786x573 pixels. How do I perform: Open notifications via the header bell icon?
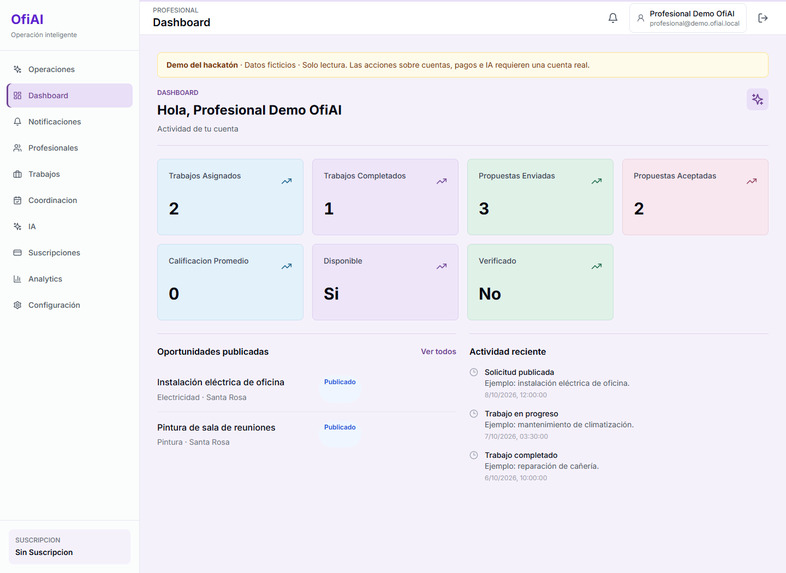point(613,18)
